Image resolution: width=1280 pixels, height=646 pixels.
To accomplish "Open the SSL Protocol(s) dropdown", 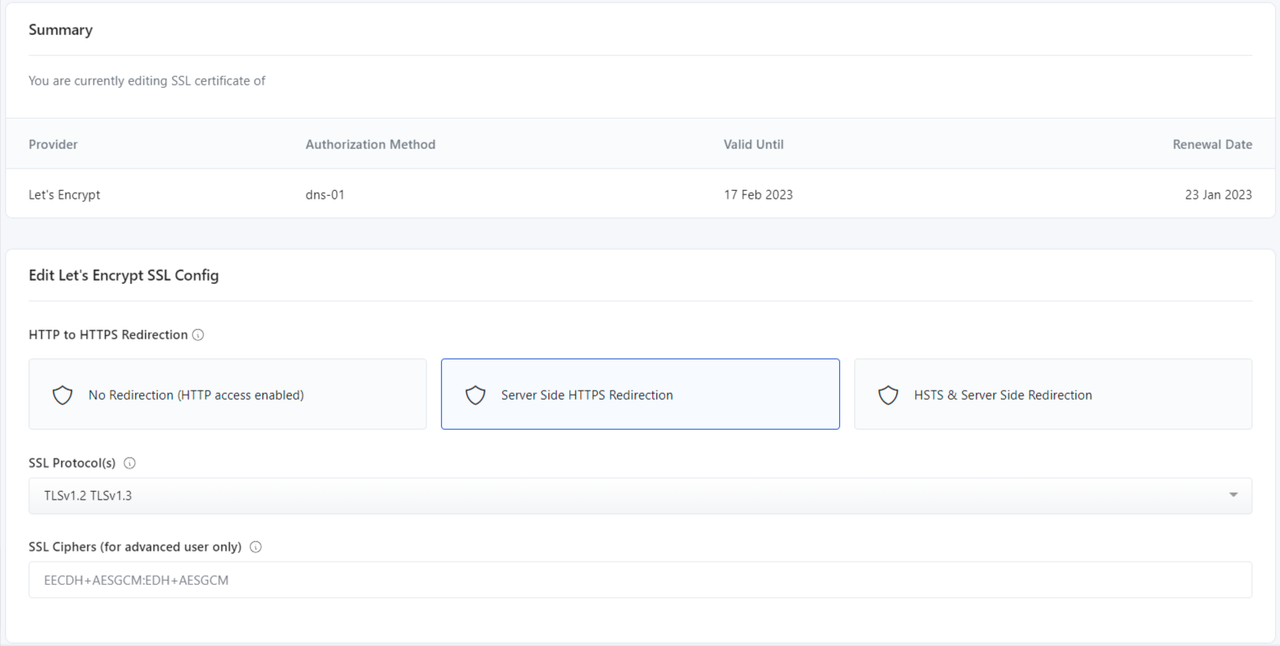I will pyautogui.click(x=640, y=496).
